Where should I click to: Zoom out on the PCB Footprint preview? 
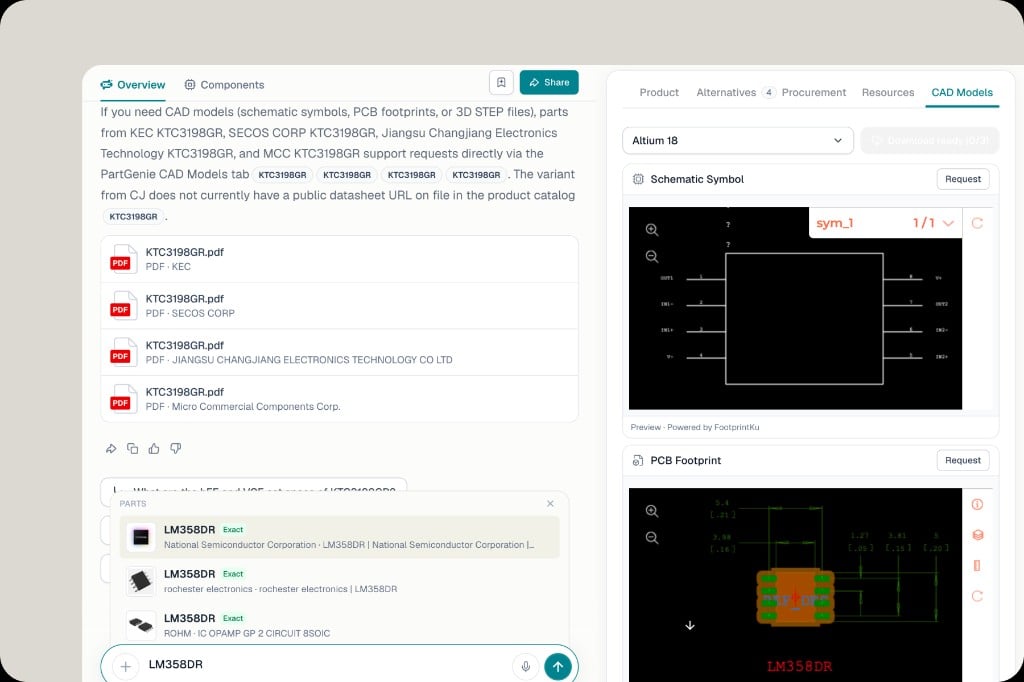652,538
